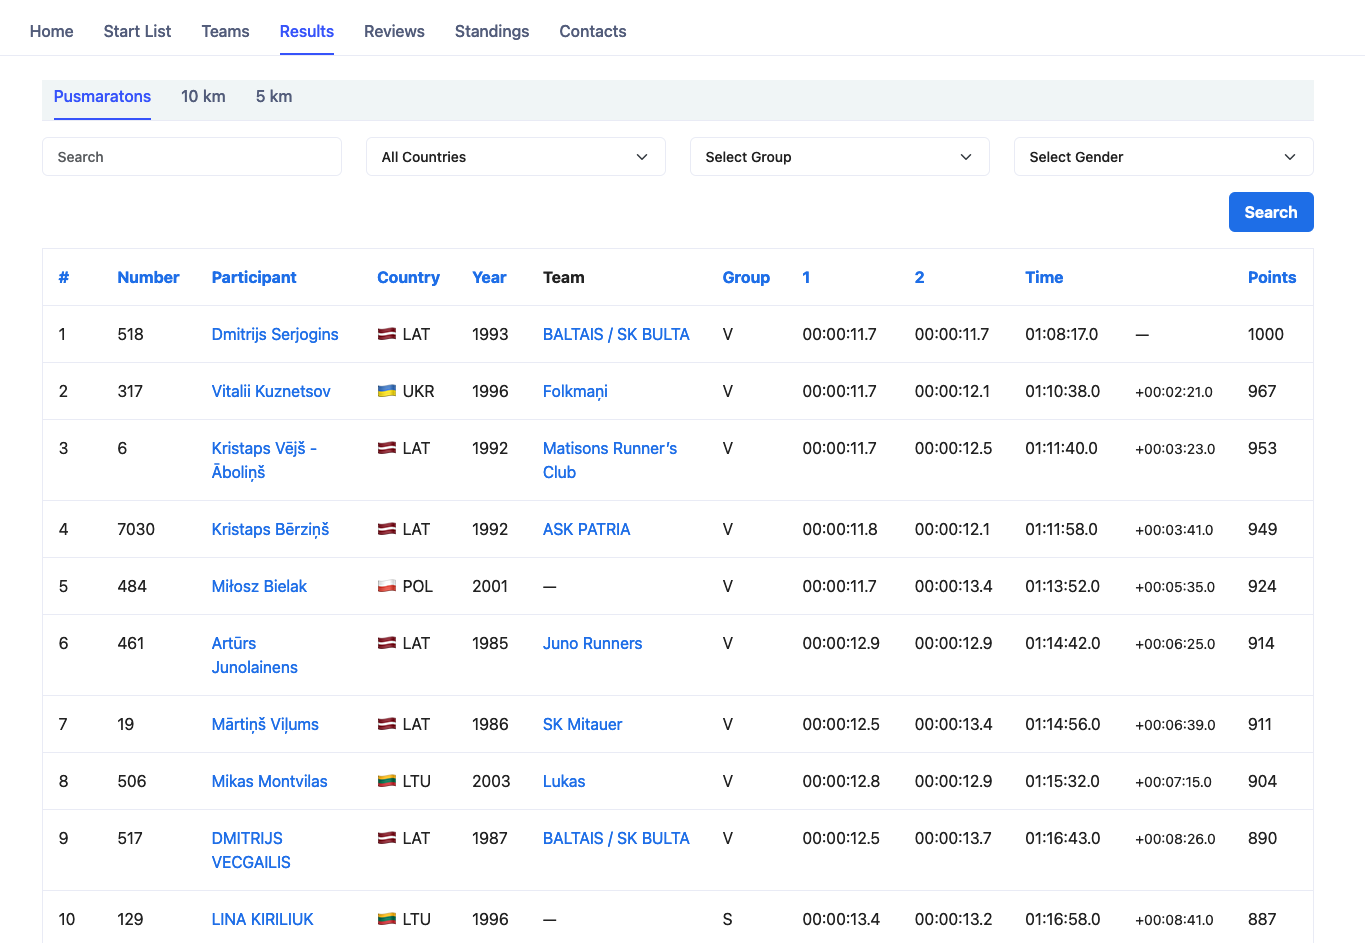Click into the Search text field
The image size is (1365, 943).
pos(192,157)
